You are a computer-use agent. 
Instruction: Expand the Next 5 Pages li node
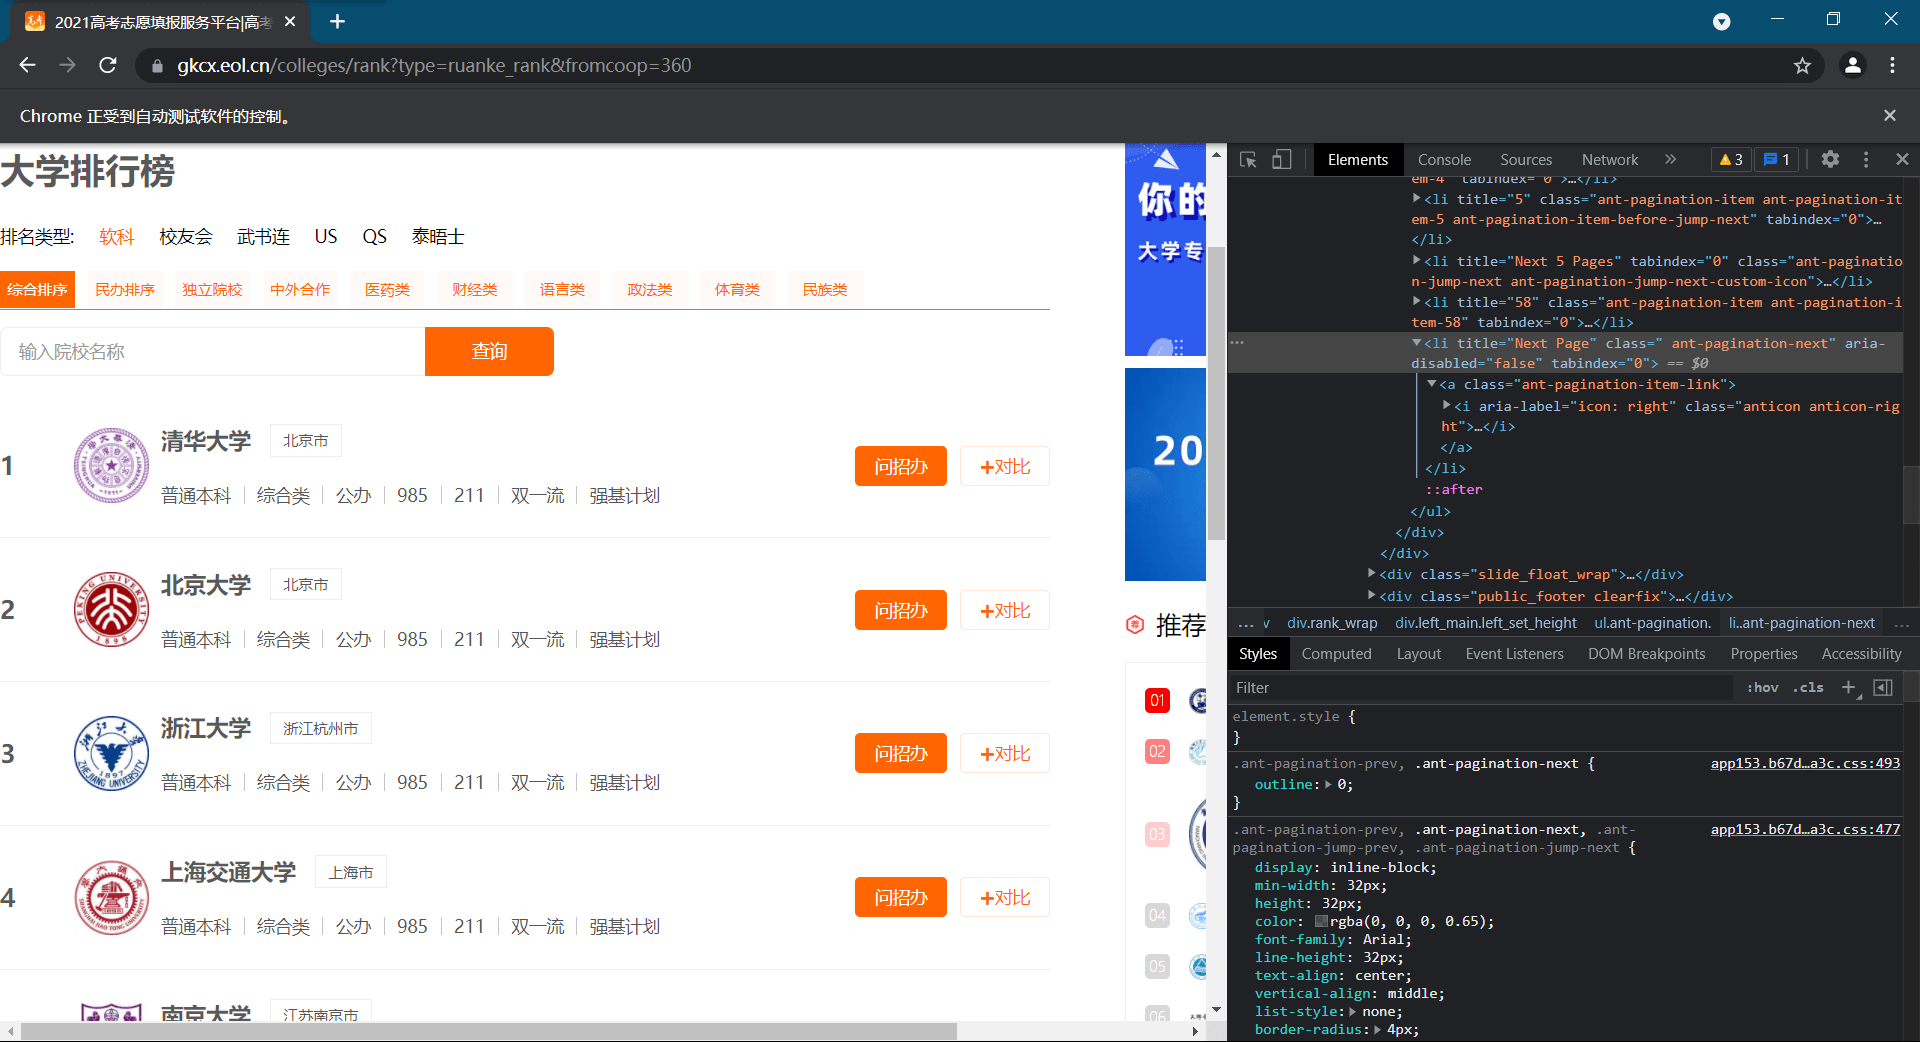click(1417, 260)
